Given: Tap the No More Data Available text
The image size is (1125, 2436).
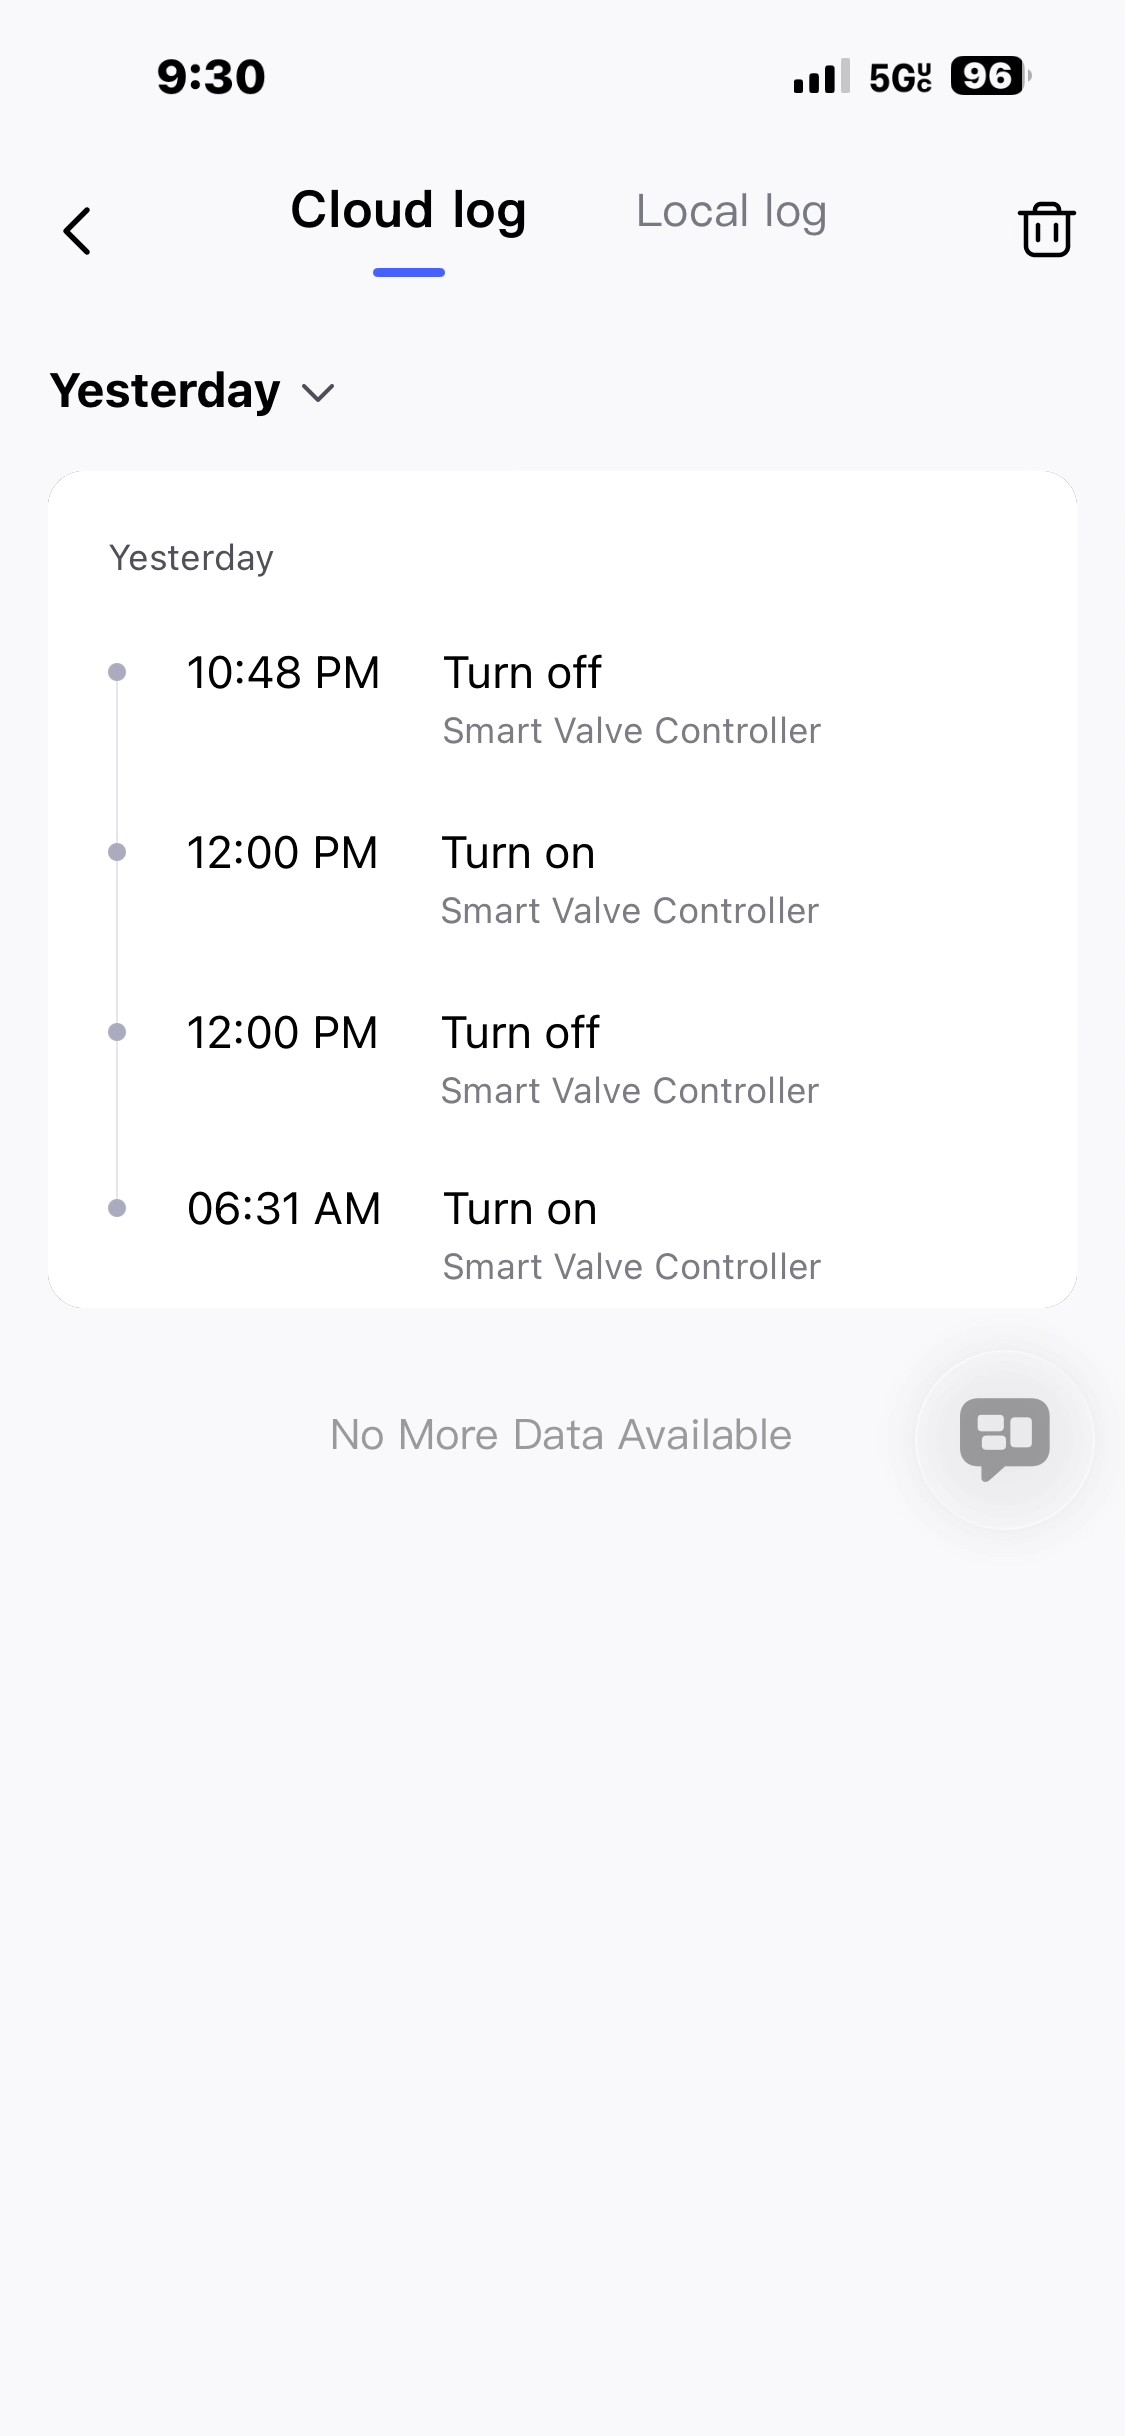Looking at the screenshot, I should coord(561,1435).
